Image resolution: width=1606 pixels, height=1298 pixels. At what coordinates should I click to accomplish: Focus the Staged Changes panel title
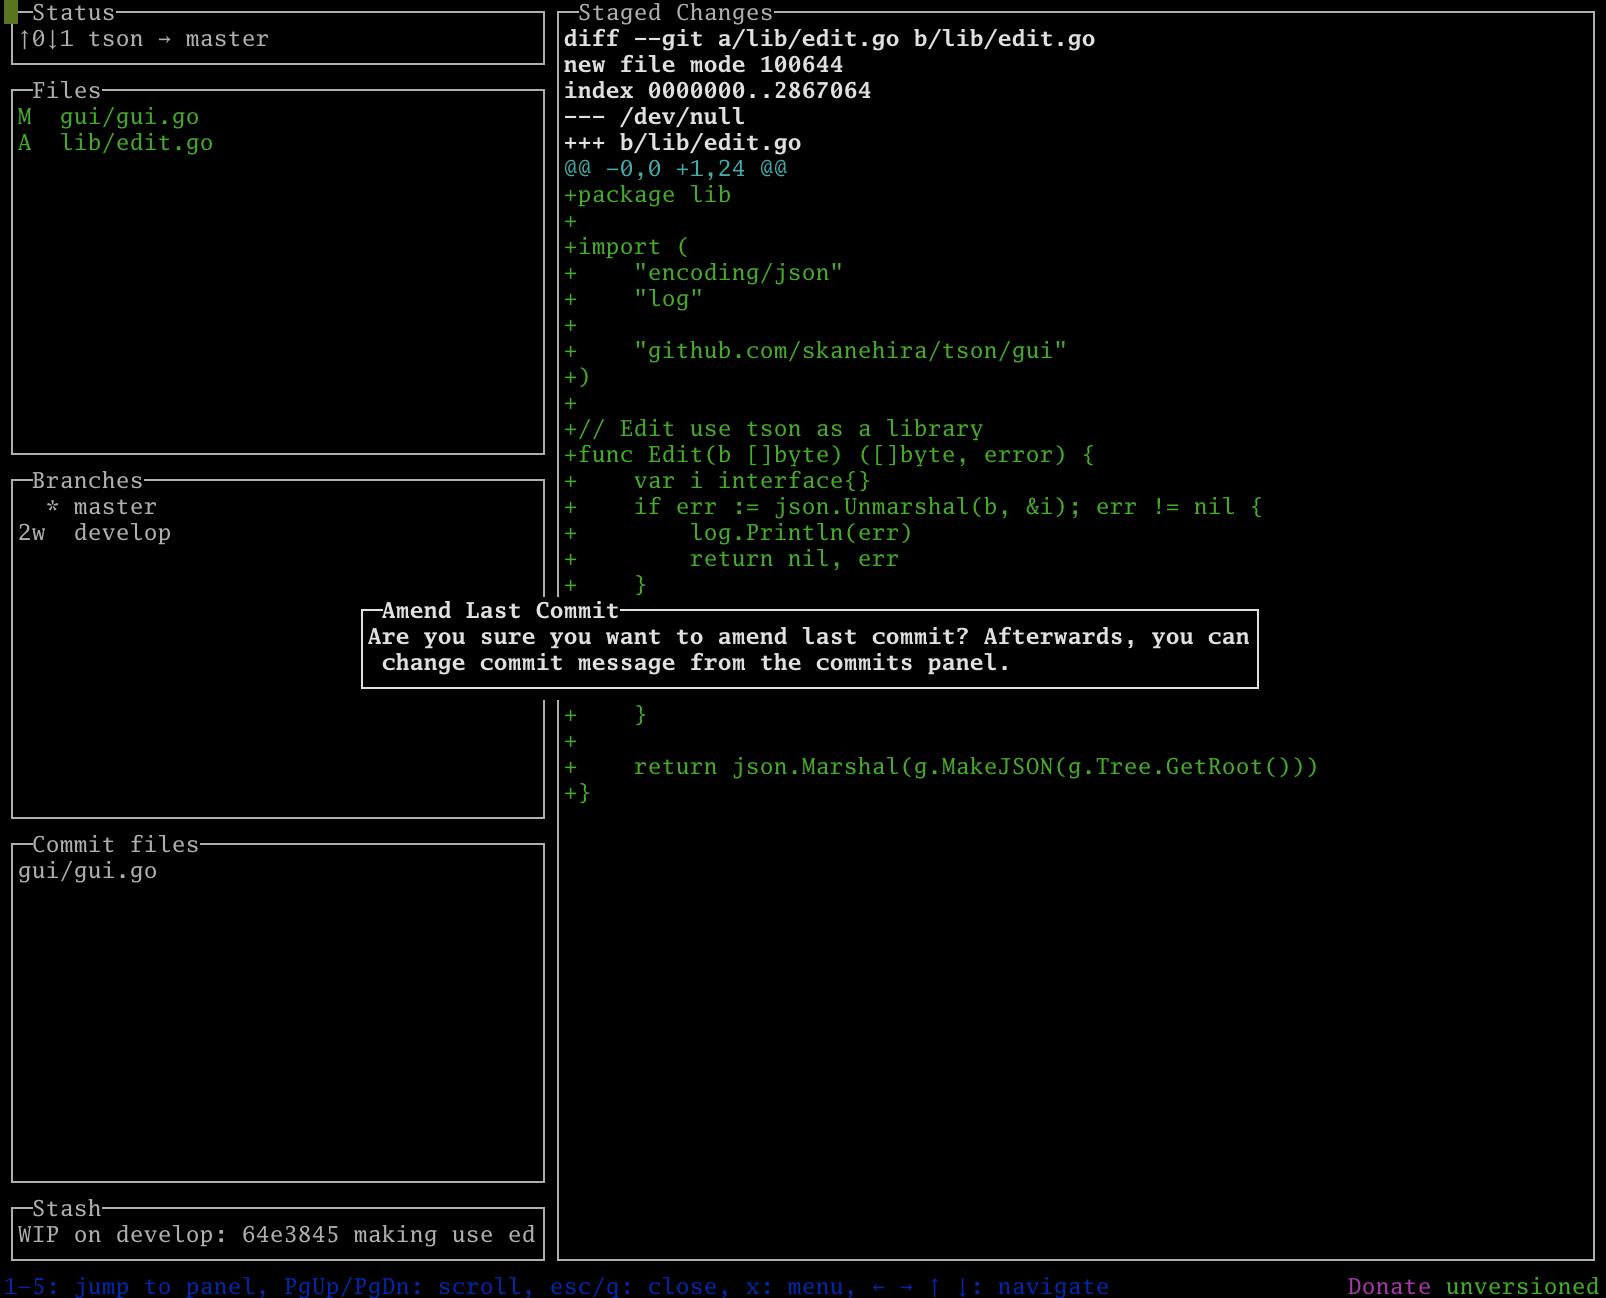point(676,13)
